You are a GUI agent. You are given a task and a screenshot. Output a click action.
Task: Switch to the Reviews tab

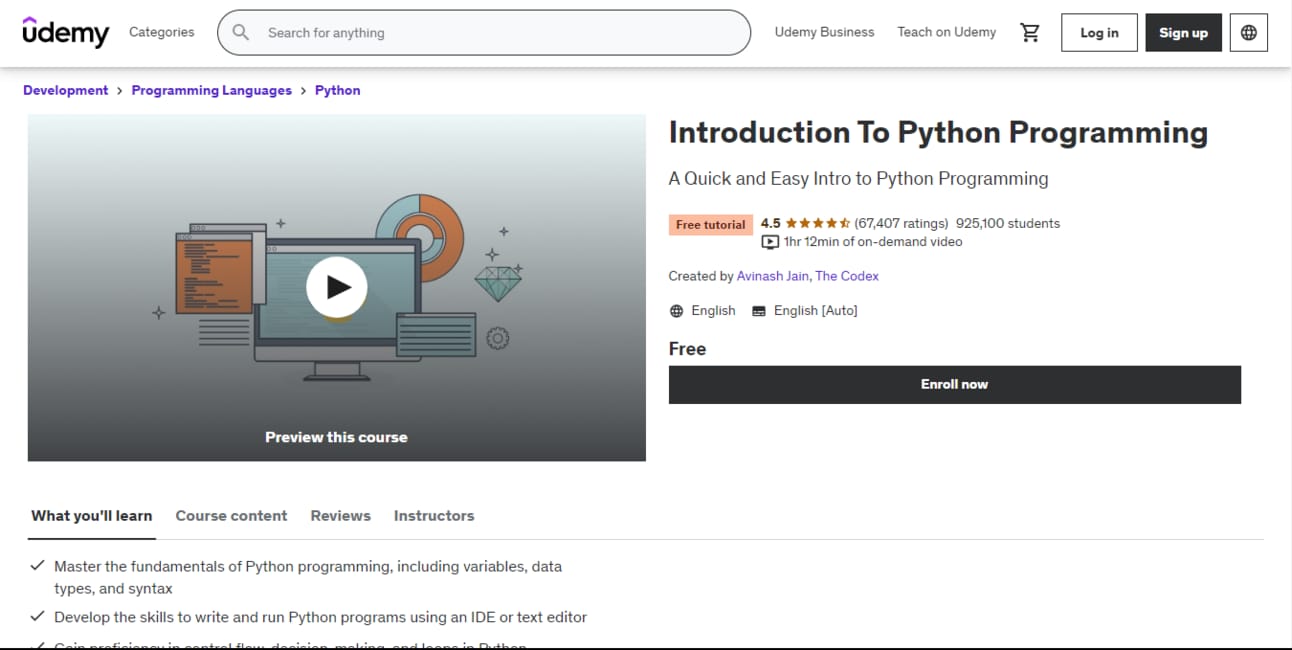340,516
